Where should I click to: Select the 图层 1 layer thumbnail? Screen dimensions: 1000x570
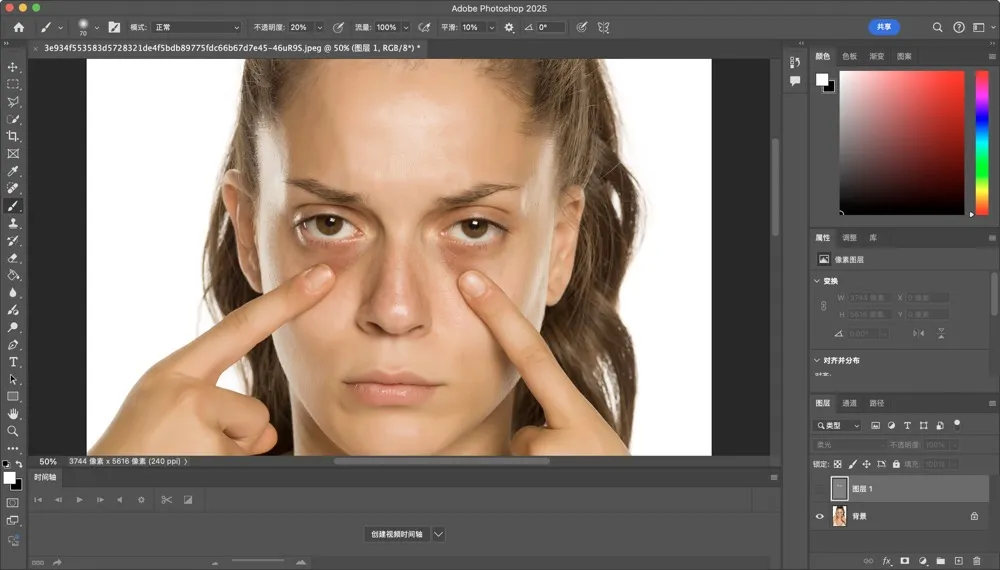click(x=839, y=488)
